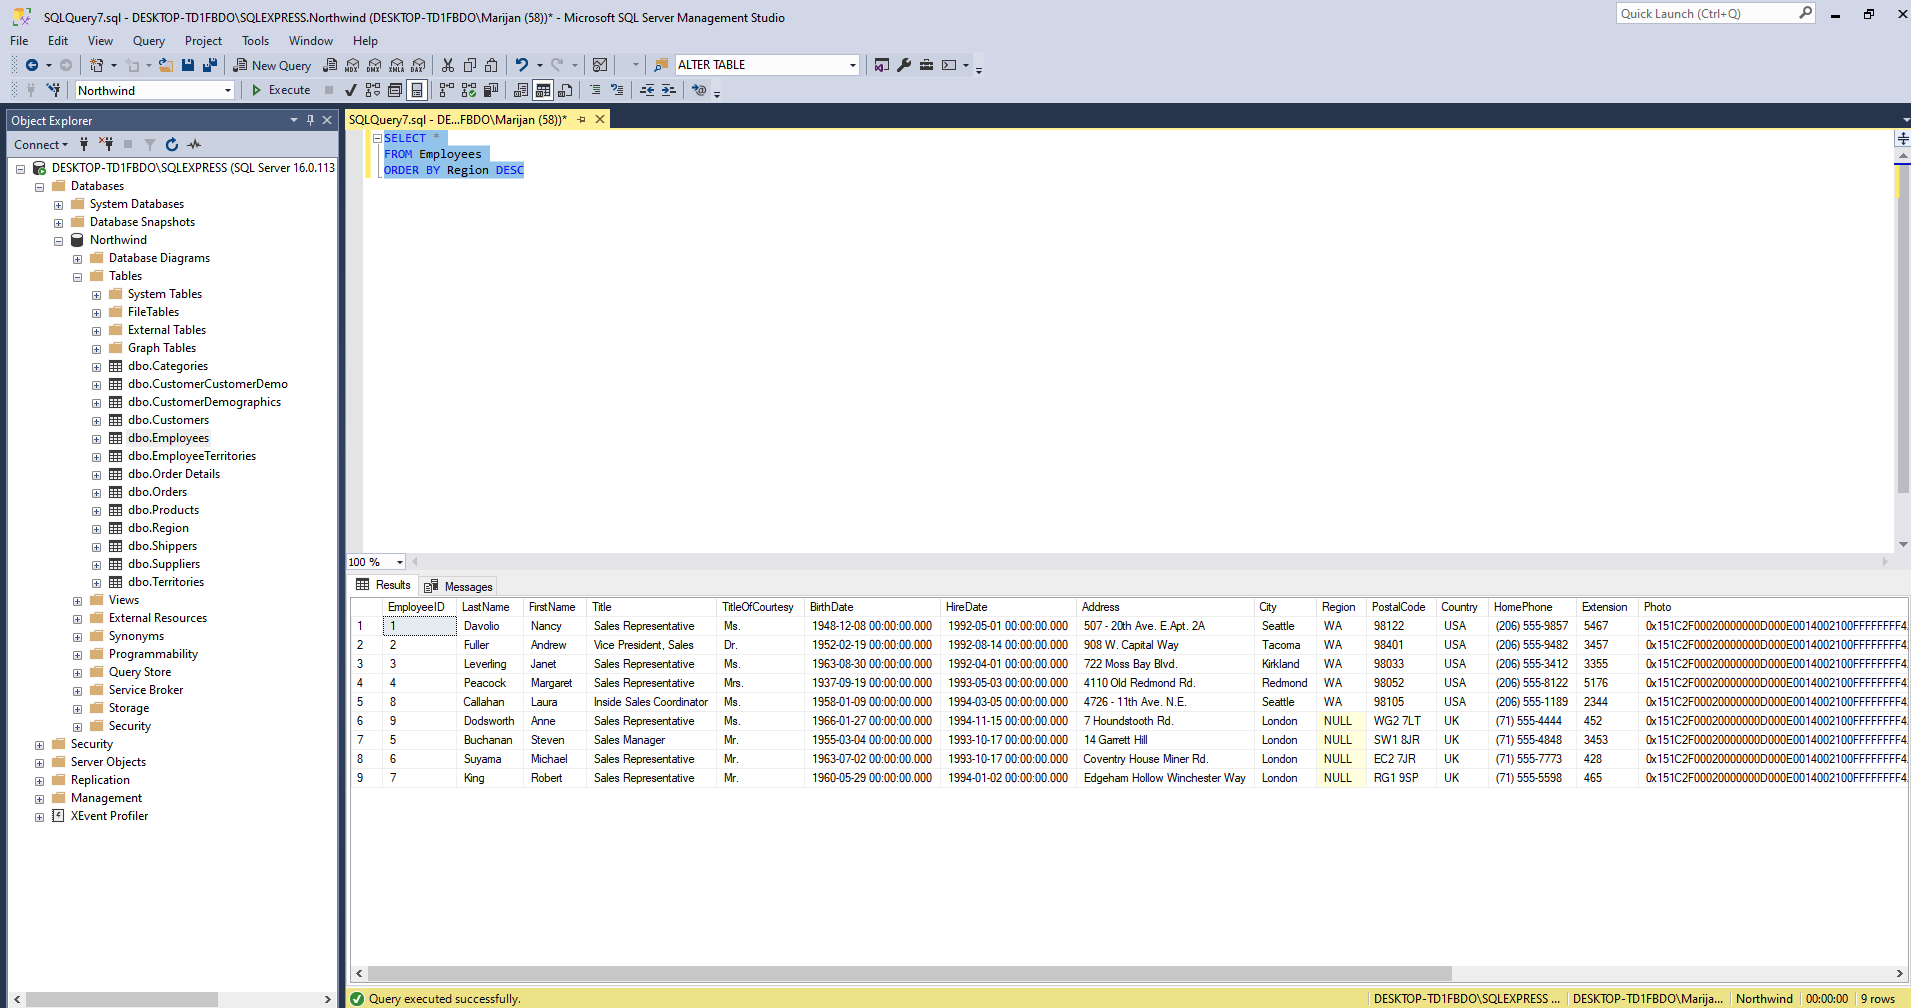Toggle Include Client Statistics
1911x1008 pixels.
coord(491,90)
